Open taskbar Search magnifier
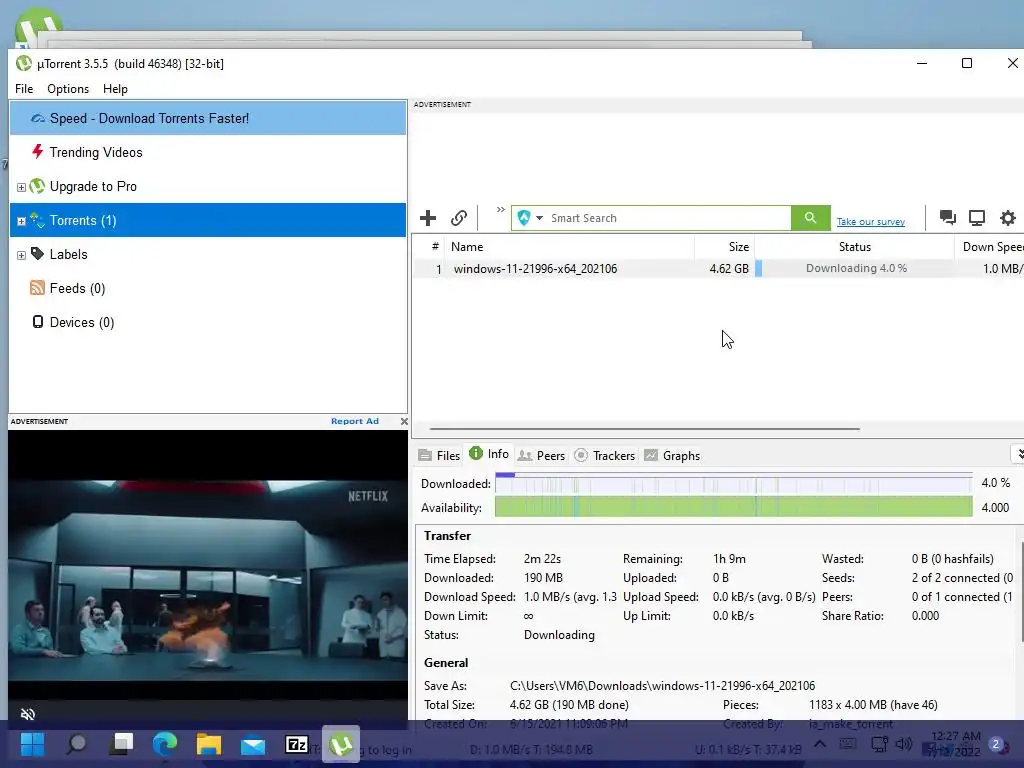1024x768 pixels. coord(76,744)
